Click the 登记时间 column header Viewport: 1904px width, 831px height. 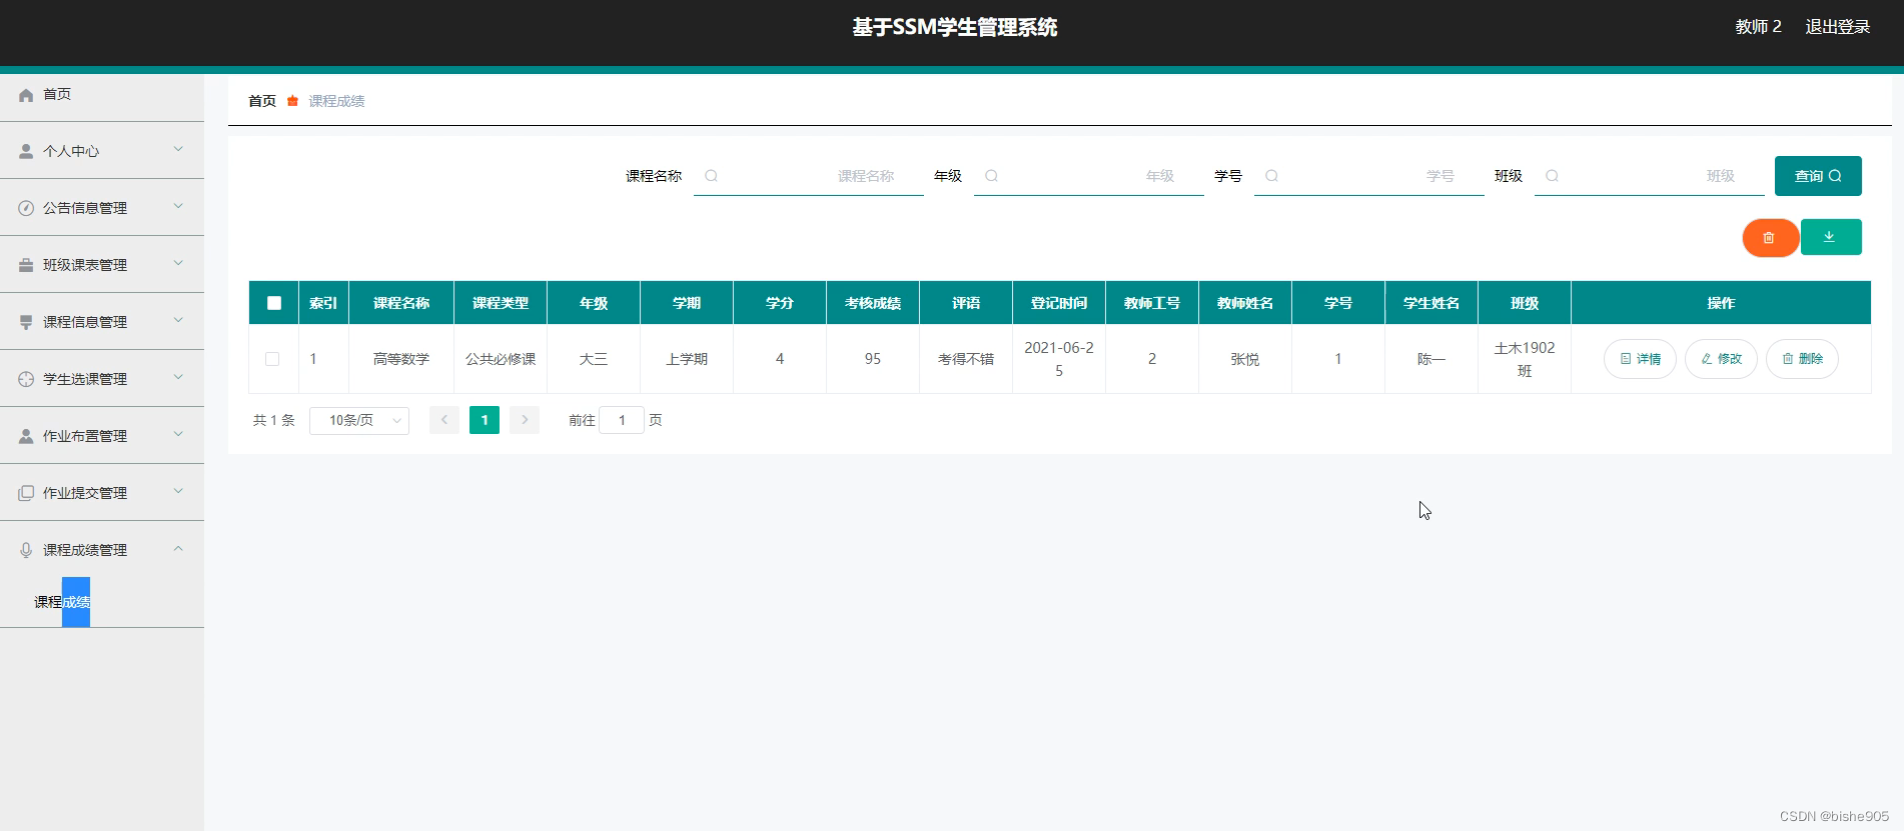coord(1059,303)
